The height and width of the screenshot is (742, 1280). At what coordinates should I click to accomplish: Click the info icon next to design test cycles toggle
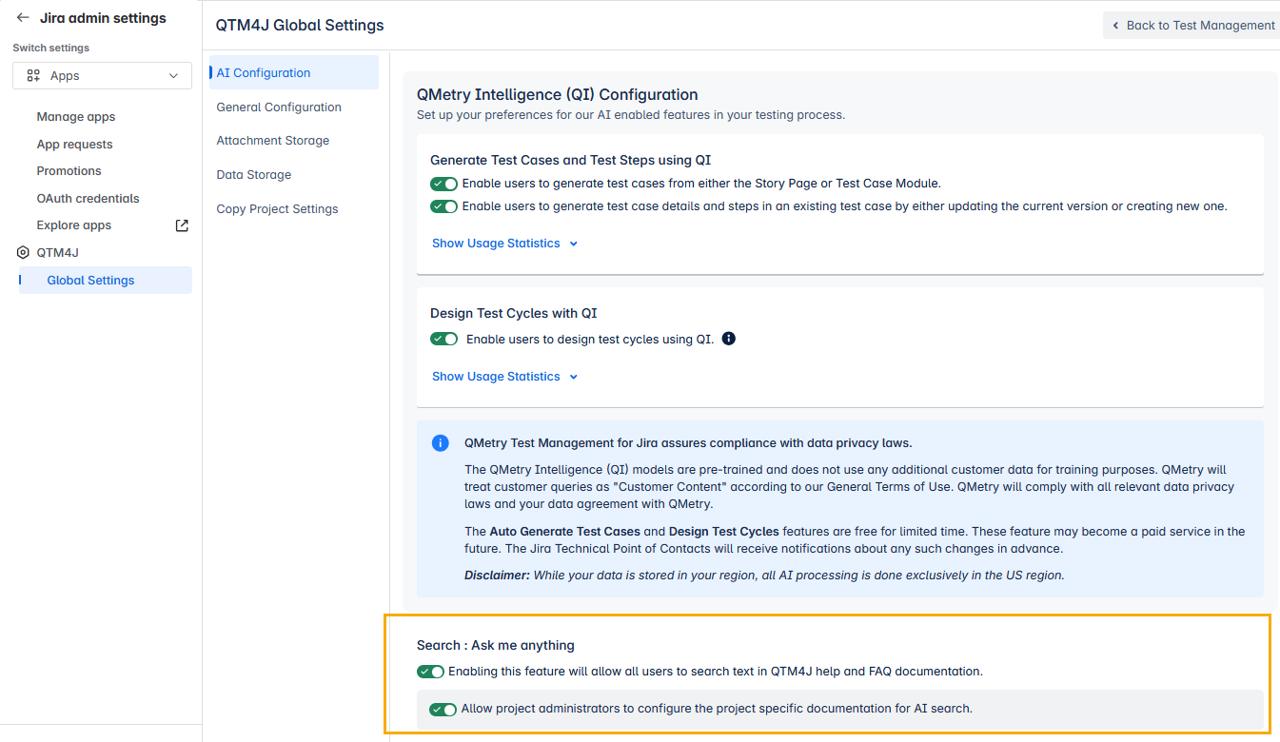[x=728, y=338]
